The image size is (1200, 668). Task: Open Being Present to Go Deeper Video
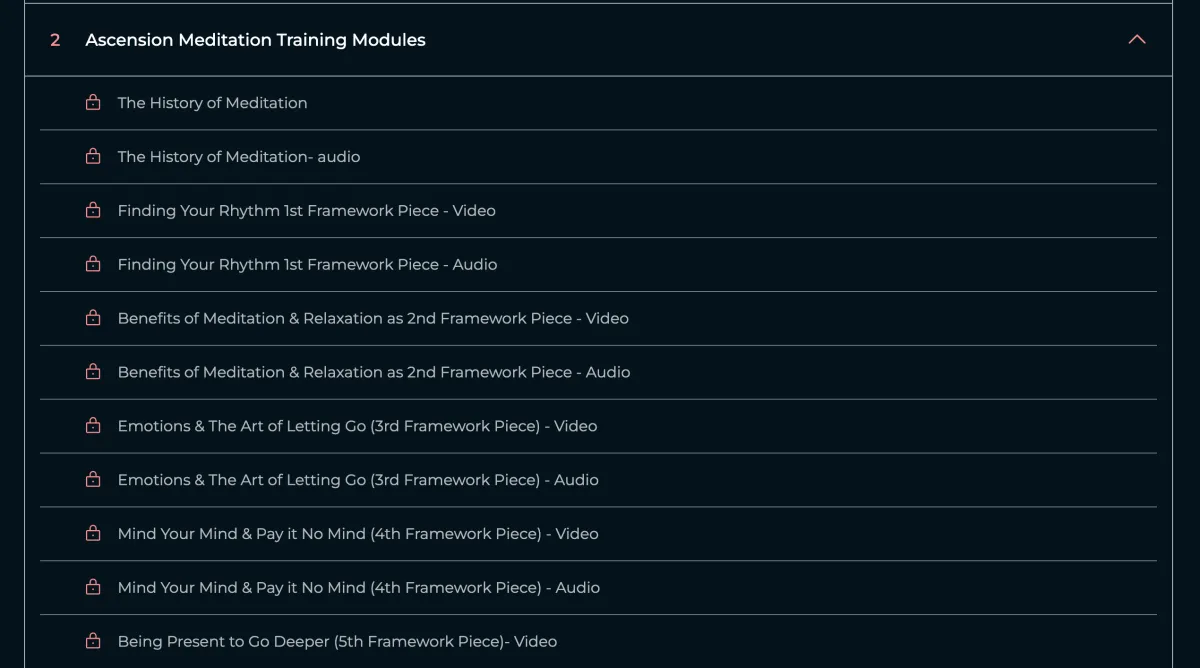click(337, 642)
